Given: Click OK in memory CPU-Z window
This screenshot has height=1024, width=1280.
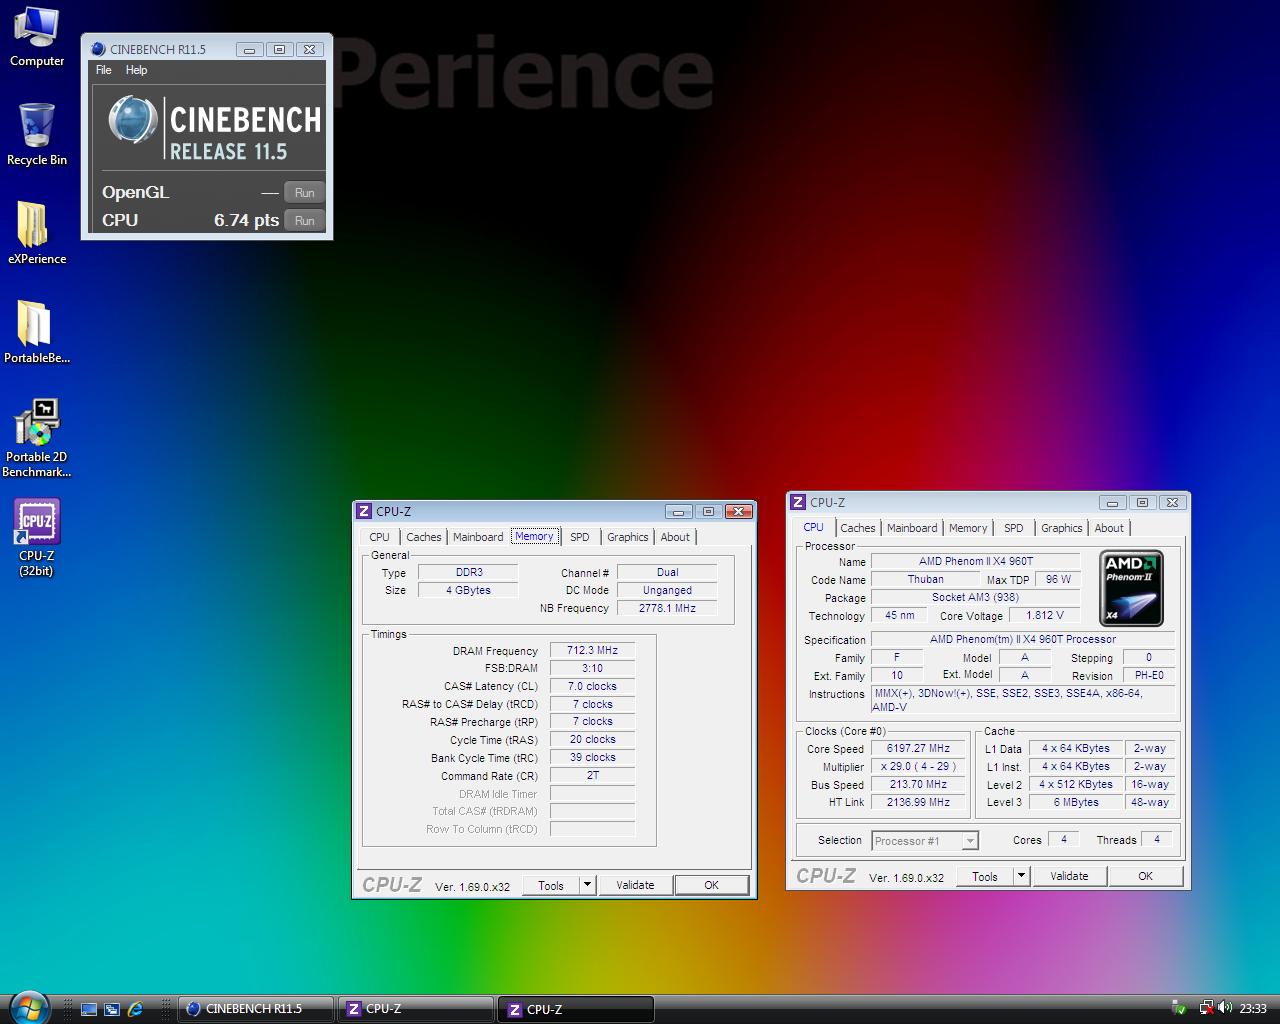Looking at the screenshot, I should 711,885.
